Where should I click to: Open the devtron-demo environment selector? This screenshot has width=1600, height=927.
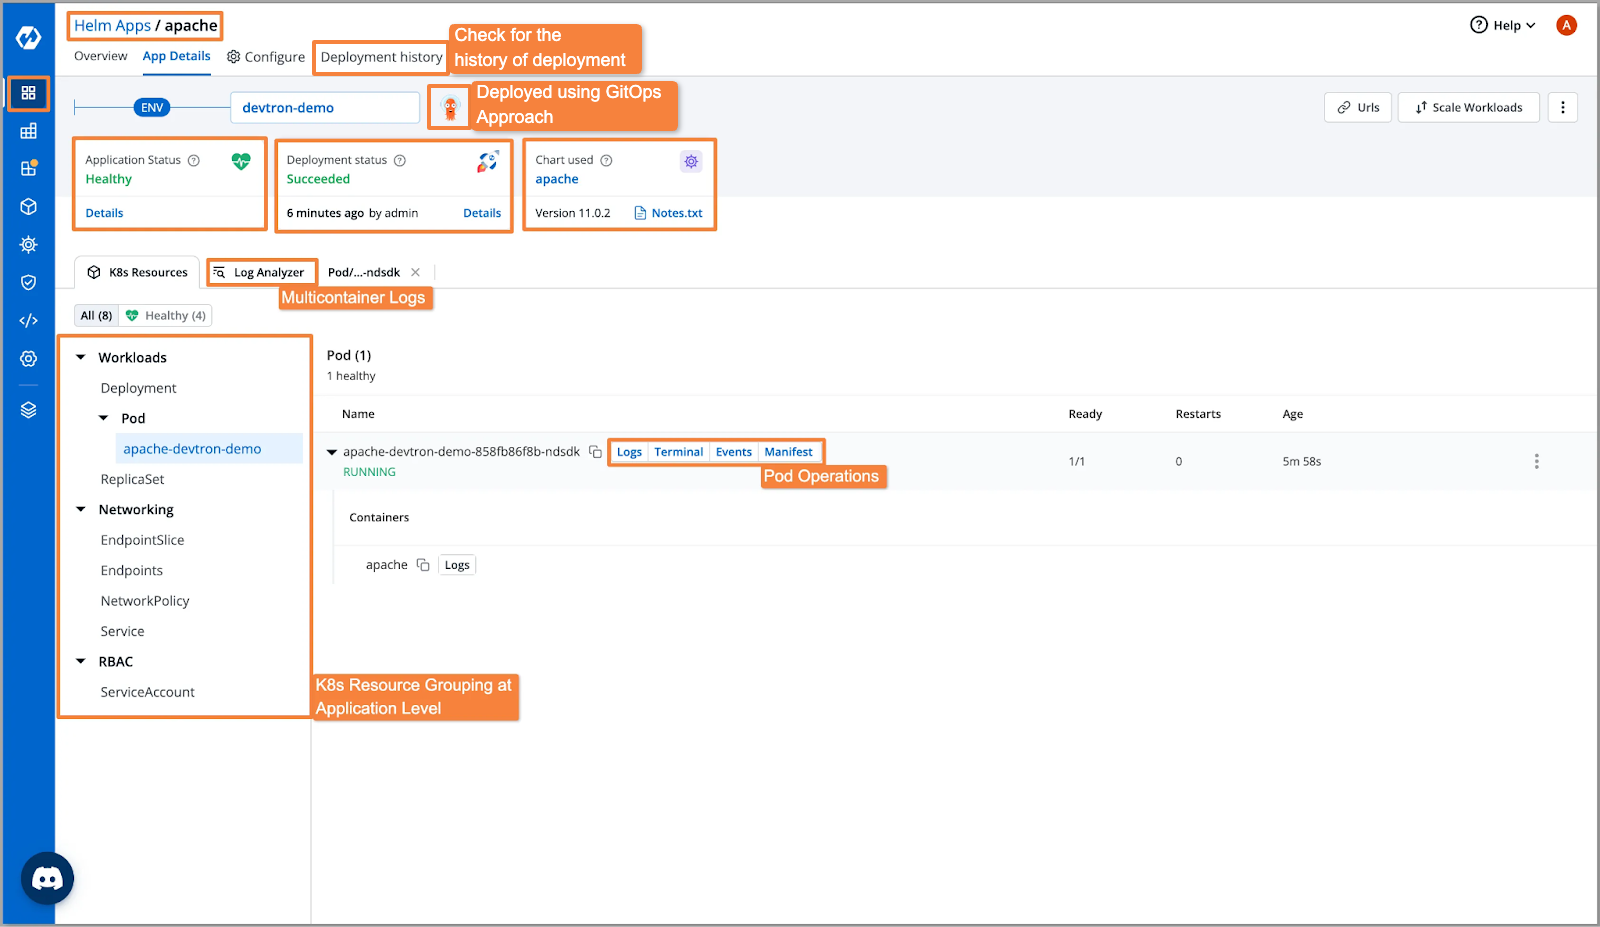click(325, 107)
